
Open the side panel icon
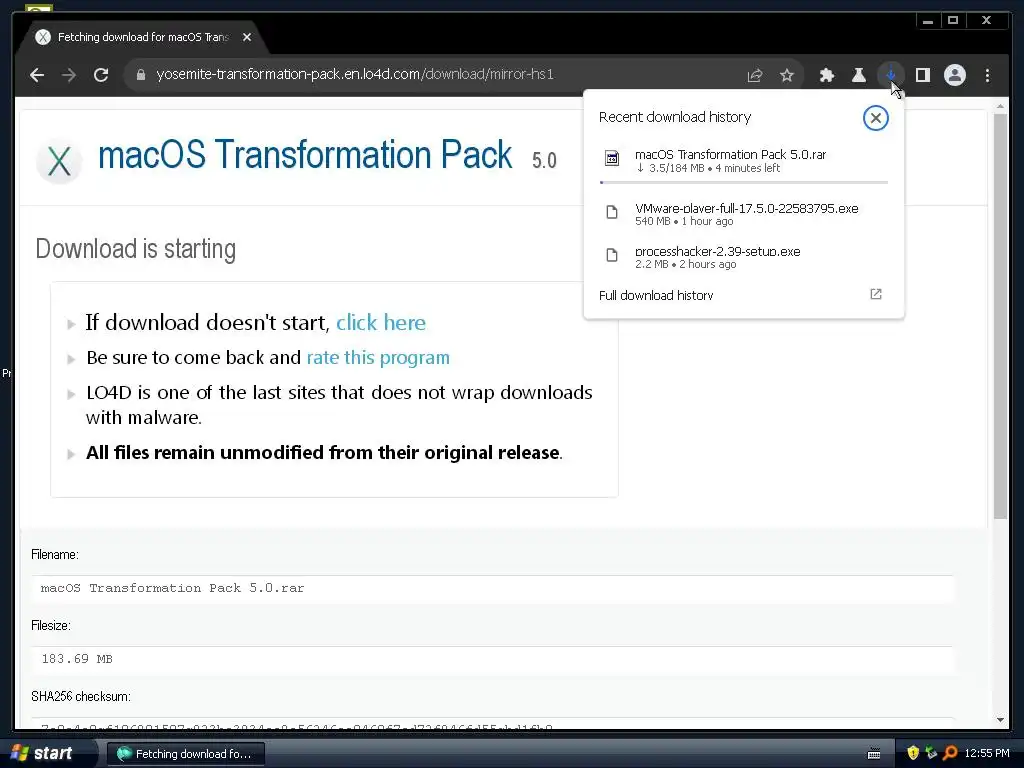click(923, 75)
